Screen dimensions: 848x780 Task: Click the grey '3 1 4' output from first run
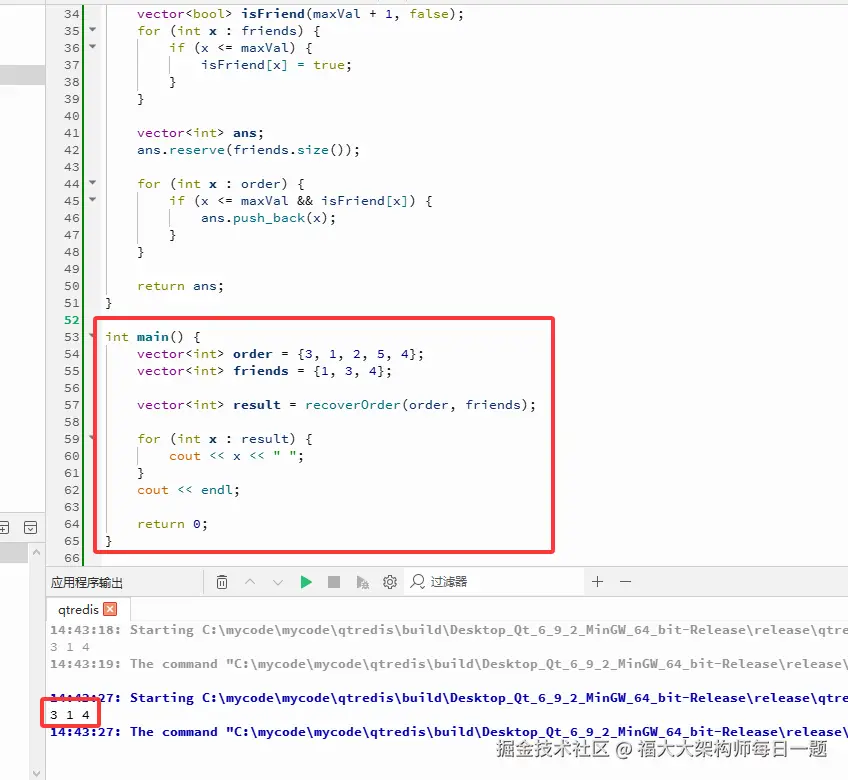click(70, 647)
